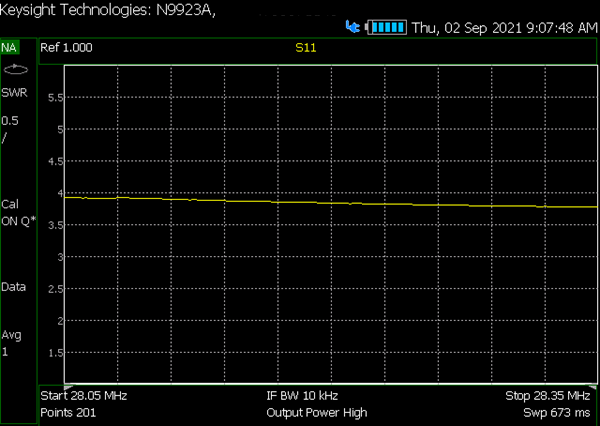Toggle the Cal ON Q* status

point(19,213)
